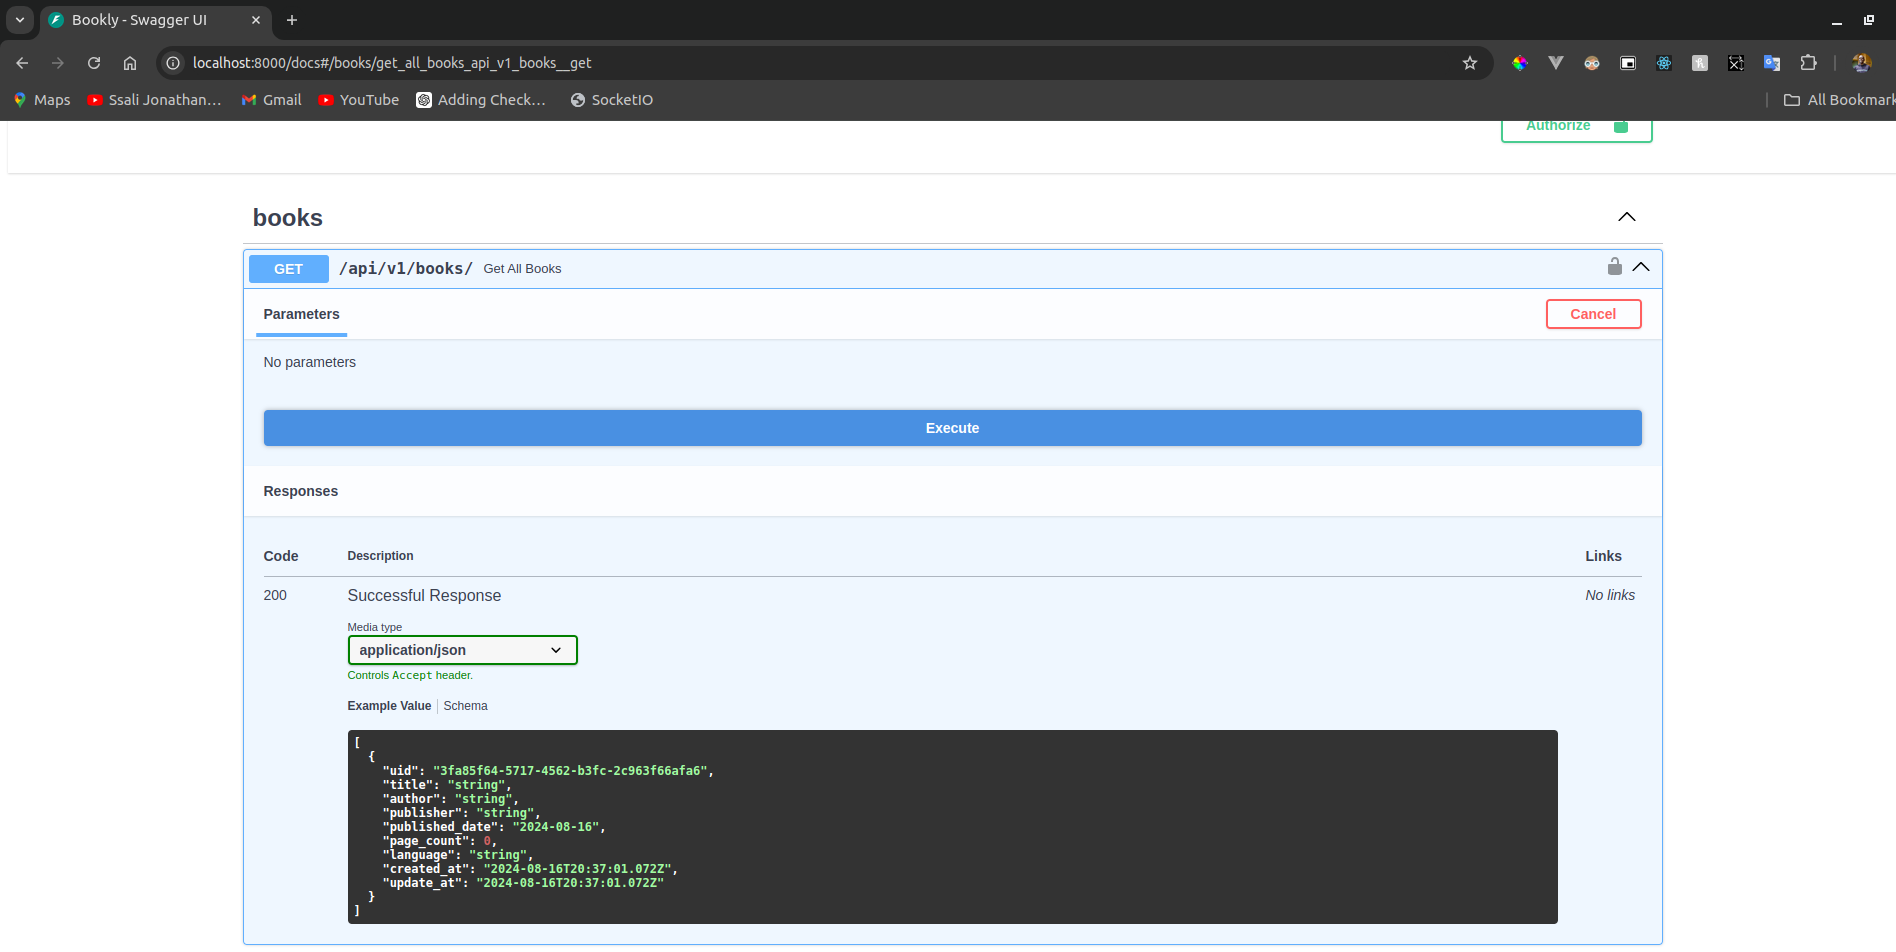Open the picture-in-picture extension icon
This screenshot has width=1896, height=952.
tap(1628, 63)
